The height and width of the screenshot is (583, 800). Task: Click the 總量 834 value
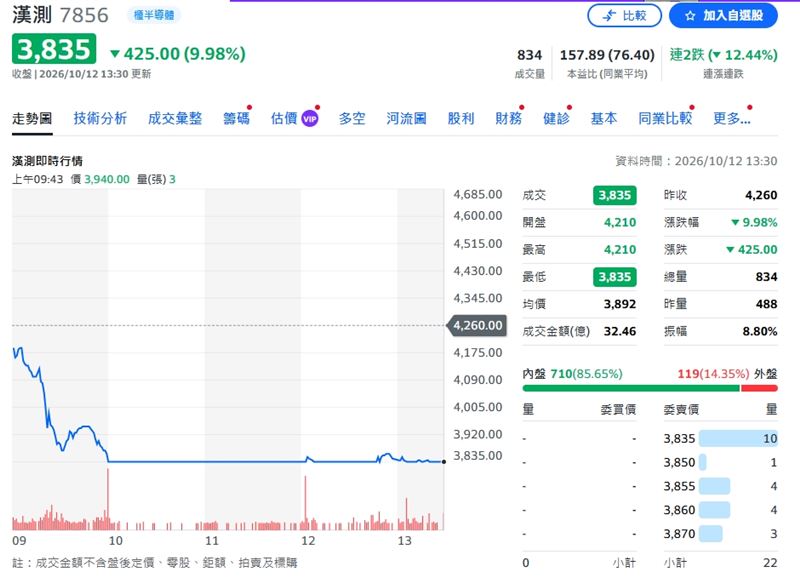(x=766, y=277)
